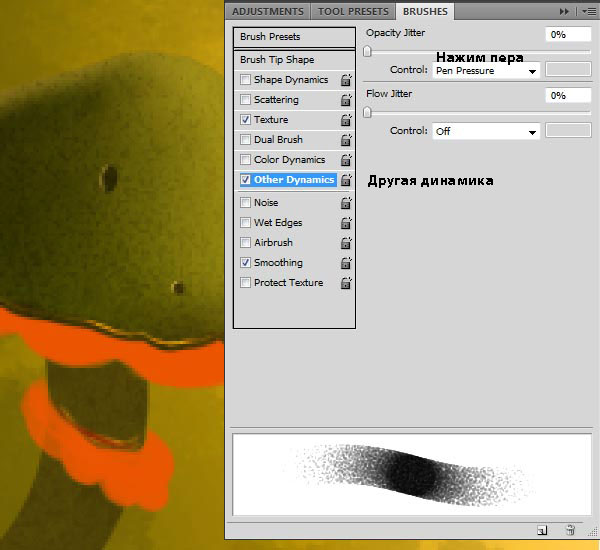
Task: Open the Opacity Jitter Control dropdown
Action: coord(486,71)
